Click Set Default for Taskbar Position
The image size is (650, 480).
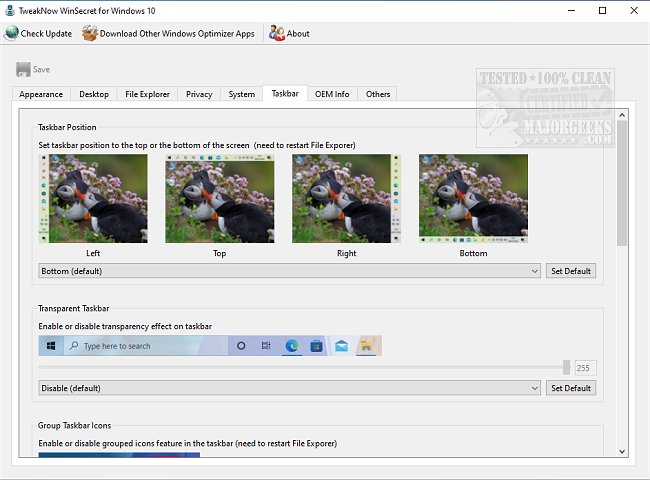(x=571, y=271)
